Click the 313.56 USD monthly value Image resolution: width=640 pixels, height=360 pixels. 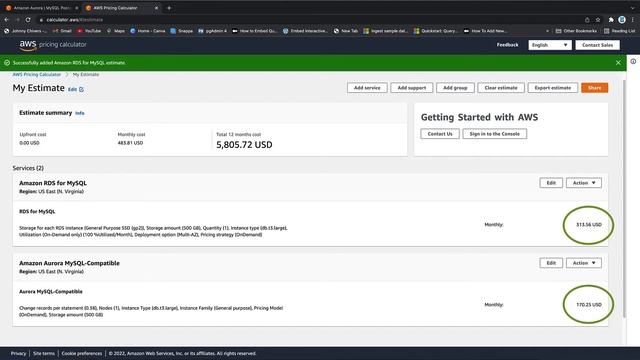[589, 225]
